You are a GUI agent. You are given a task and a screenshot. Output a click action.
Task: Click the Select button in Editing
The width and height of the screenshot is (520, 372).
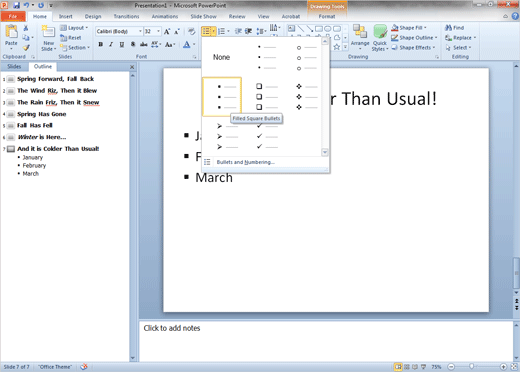coord(458,48)
